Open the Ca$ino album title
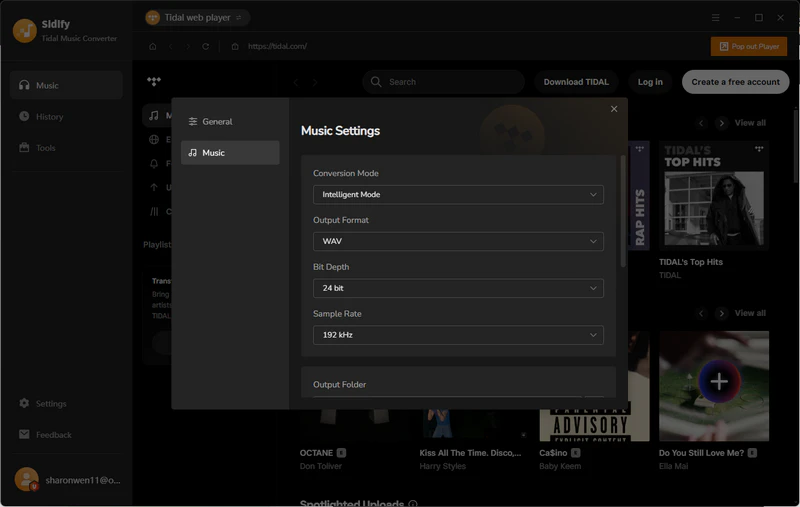This screenshot has width=800, height=507. click(553, 453)
